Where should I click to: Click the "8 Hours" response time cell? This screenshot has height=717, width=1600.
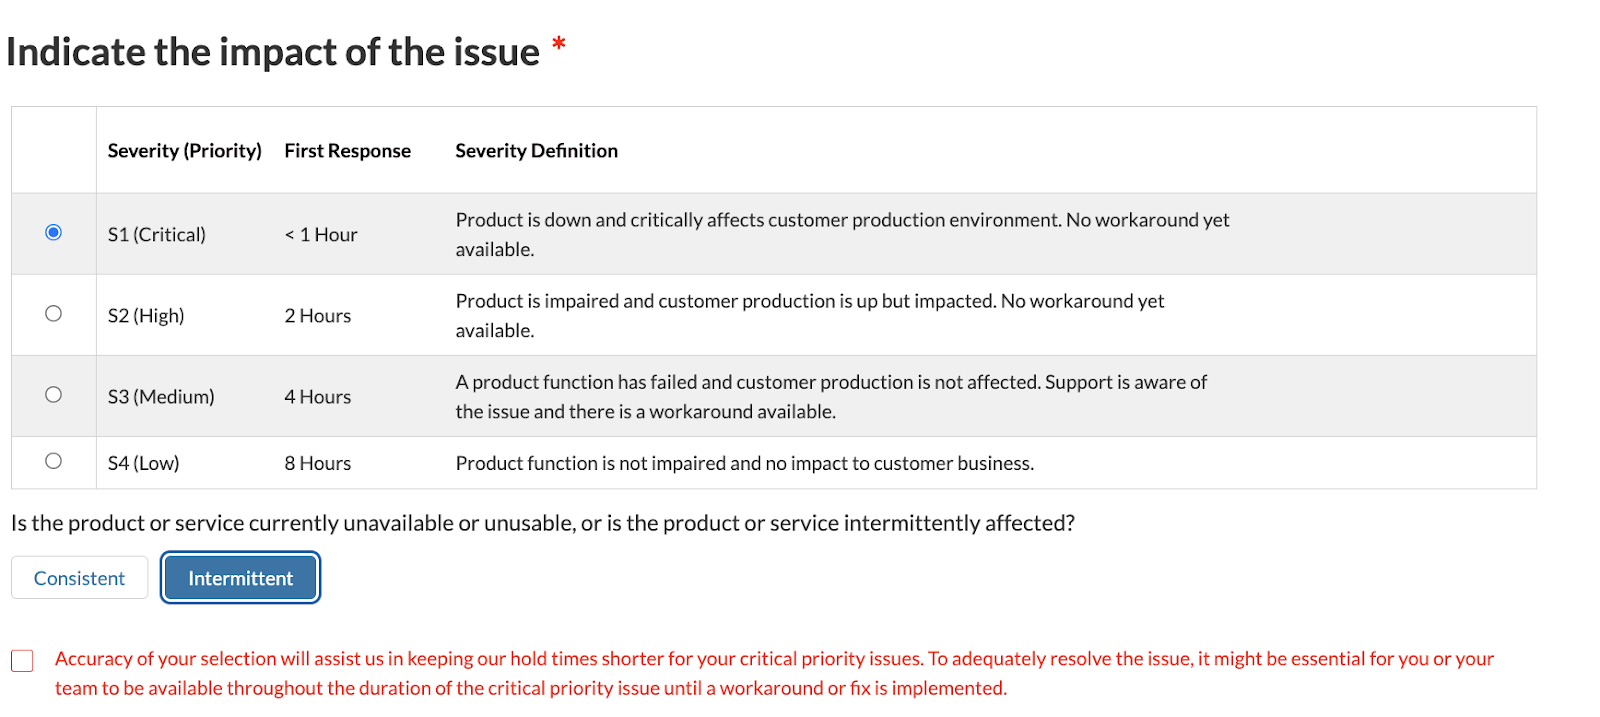(x=318, y=464)
